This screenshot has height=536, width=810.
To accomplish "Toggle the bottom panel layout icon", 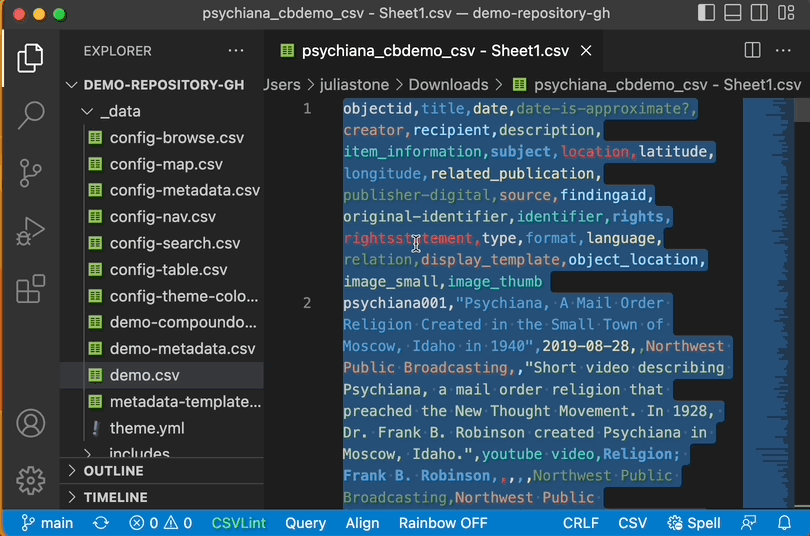I will coord(733,13).
